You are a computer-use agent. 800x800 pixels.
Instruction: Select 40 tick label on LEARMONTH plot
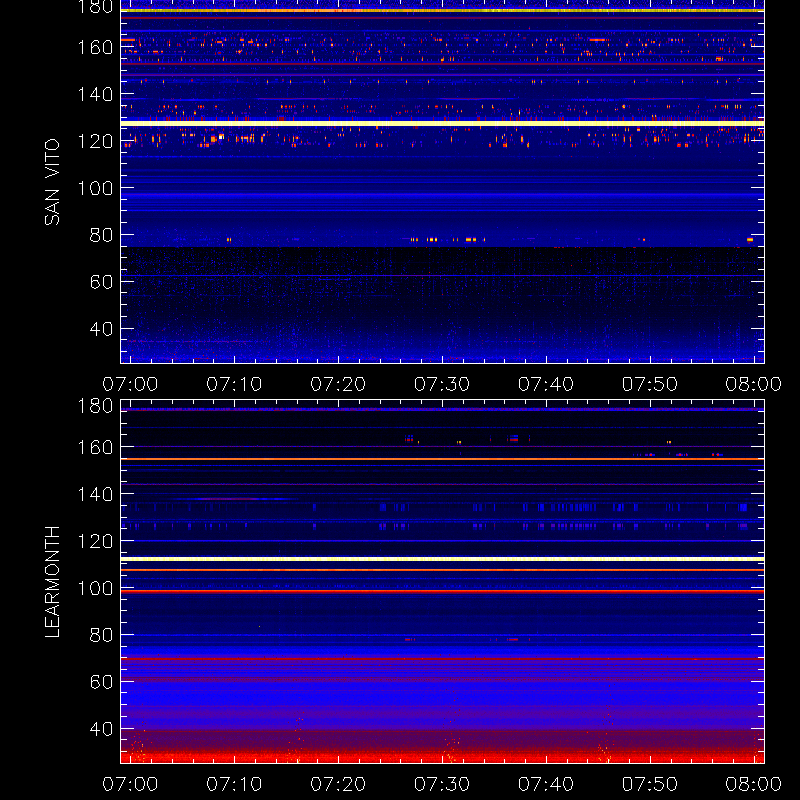101,729
